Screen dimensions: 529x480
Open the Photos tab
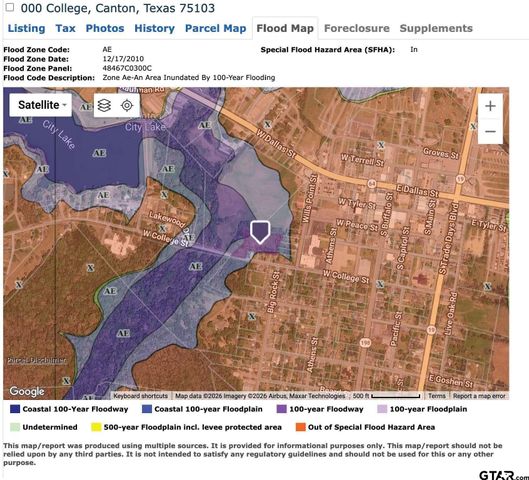click(105, 28)
